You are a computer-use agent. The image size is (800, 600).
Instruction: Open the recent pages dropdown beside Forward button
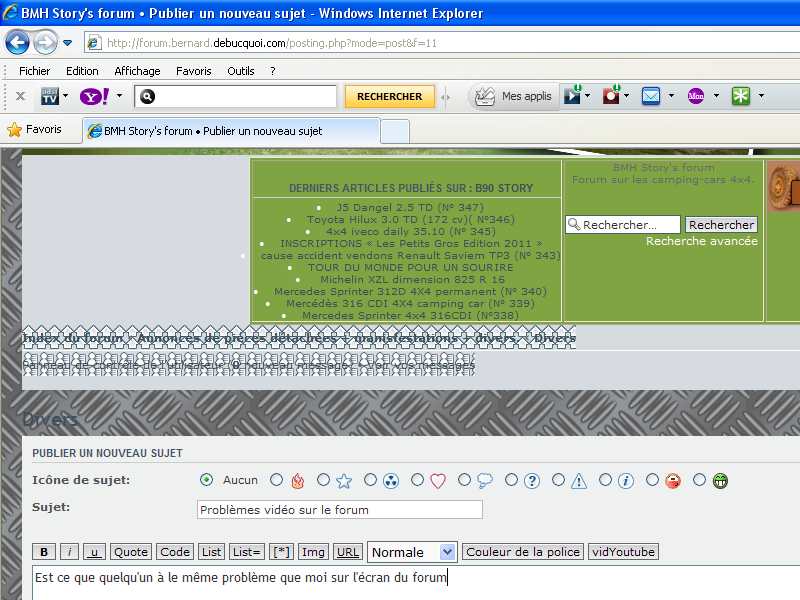(68, 43)
